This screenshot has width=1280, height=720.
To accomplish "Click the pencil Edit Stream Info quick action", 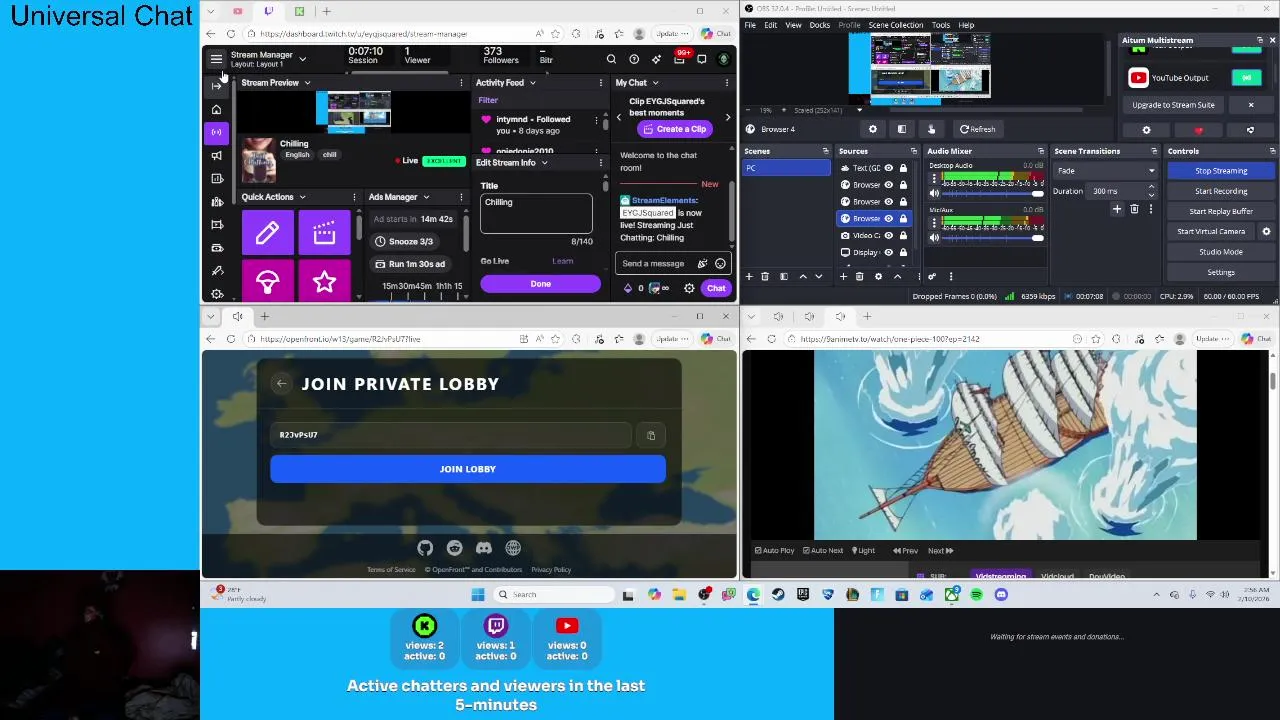I will coord(267,233).
